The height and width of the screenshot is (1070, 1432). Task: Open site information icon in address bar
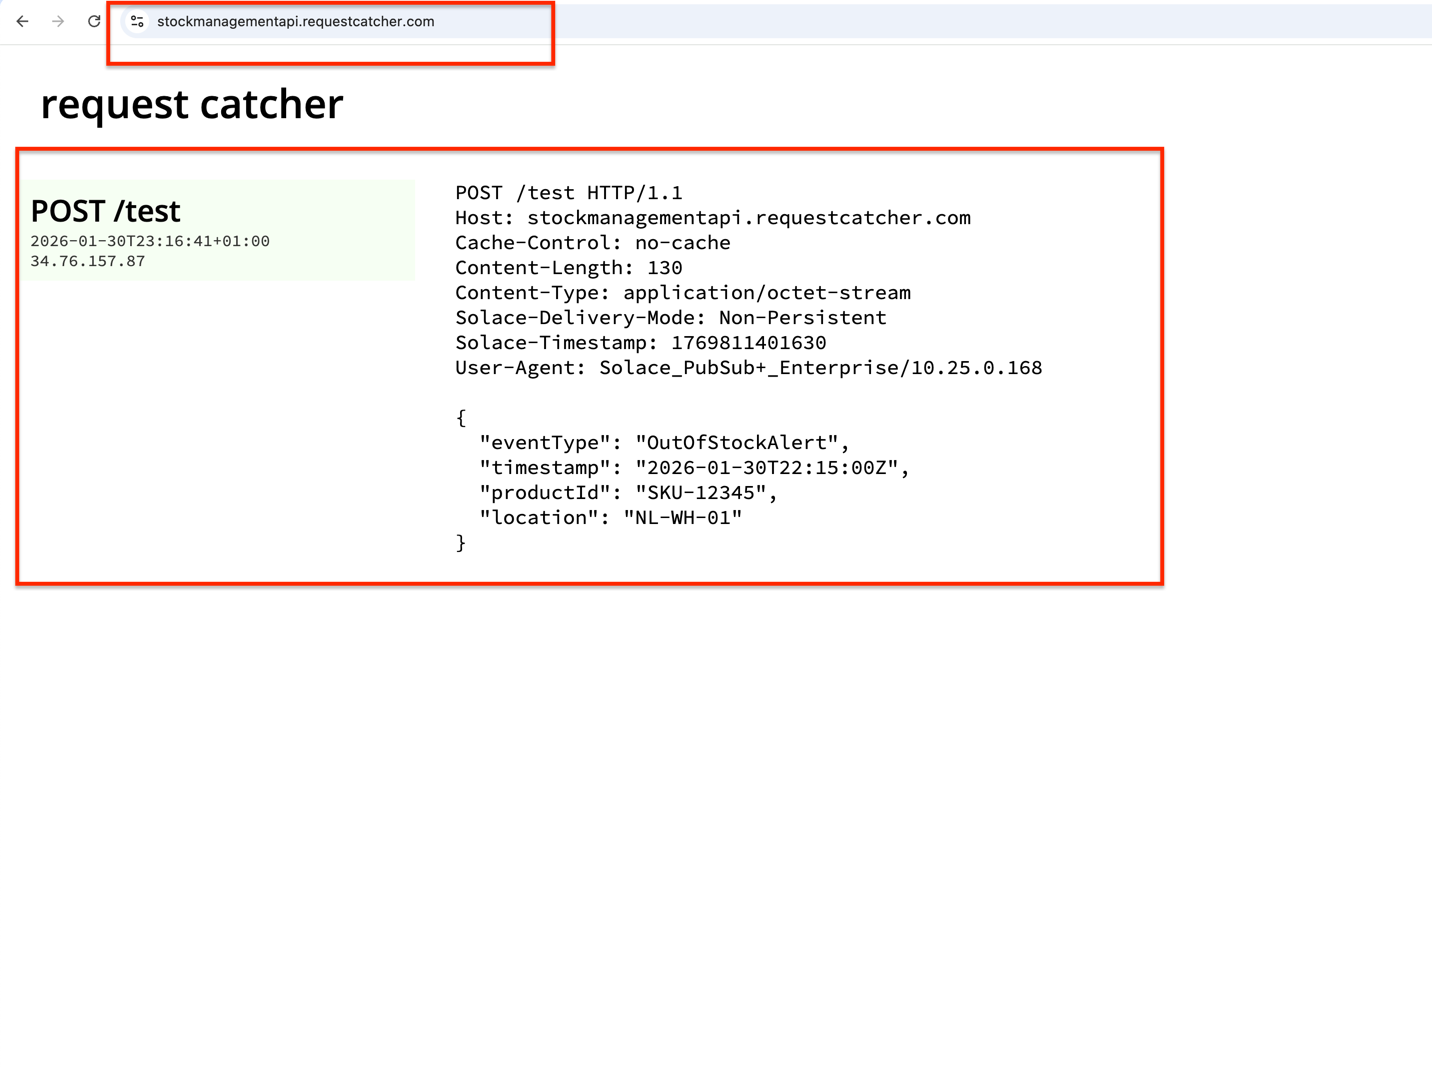pos(137,21)
